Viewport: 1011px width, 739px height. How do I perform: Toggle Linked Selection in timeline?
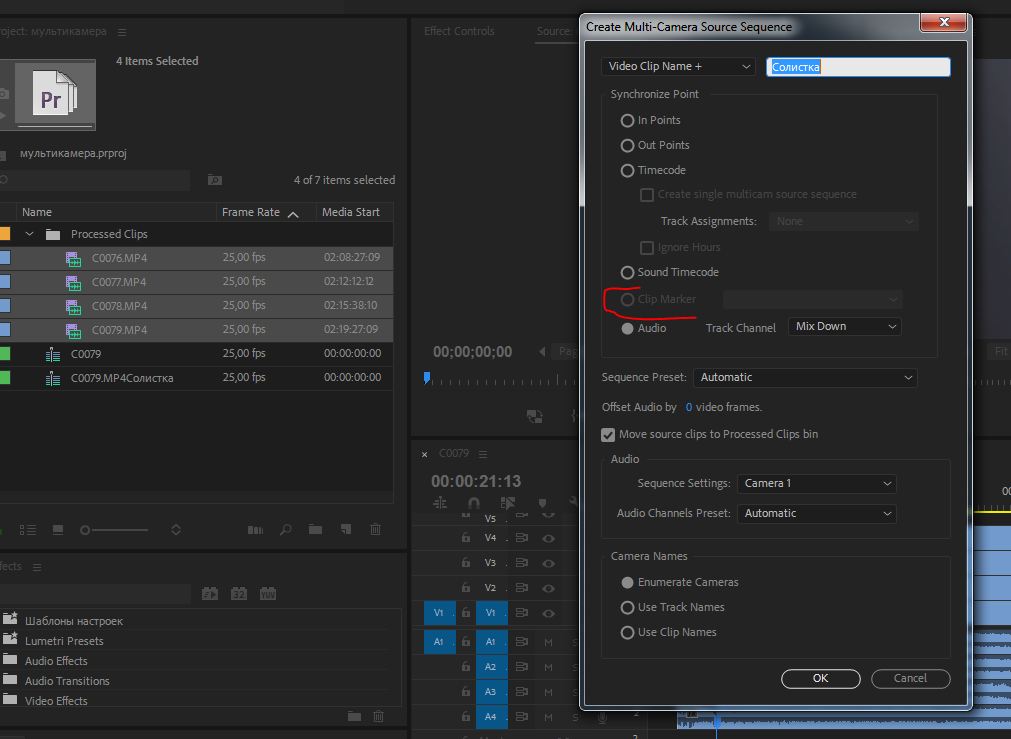[x=507, y=503]
